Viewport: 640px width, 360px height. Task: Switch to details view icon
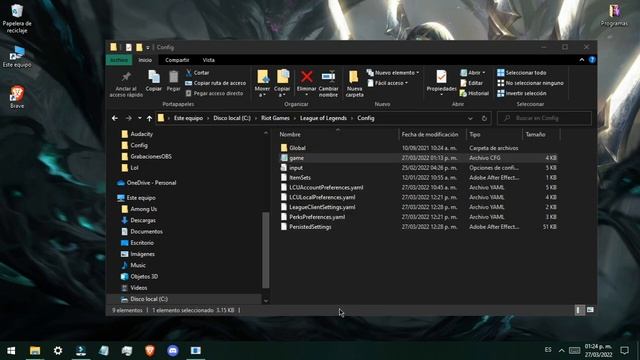(x=578, y=310)
